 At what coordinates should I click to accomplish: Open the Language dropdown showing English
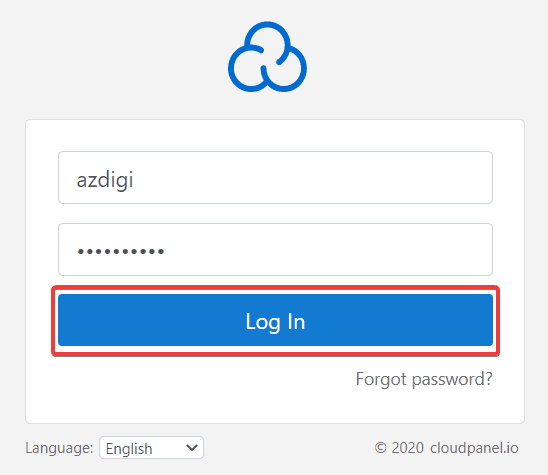(x=151, y=448)
